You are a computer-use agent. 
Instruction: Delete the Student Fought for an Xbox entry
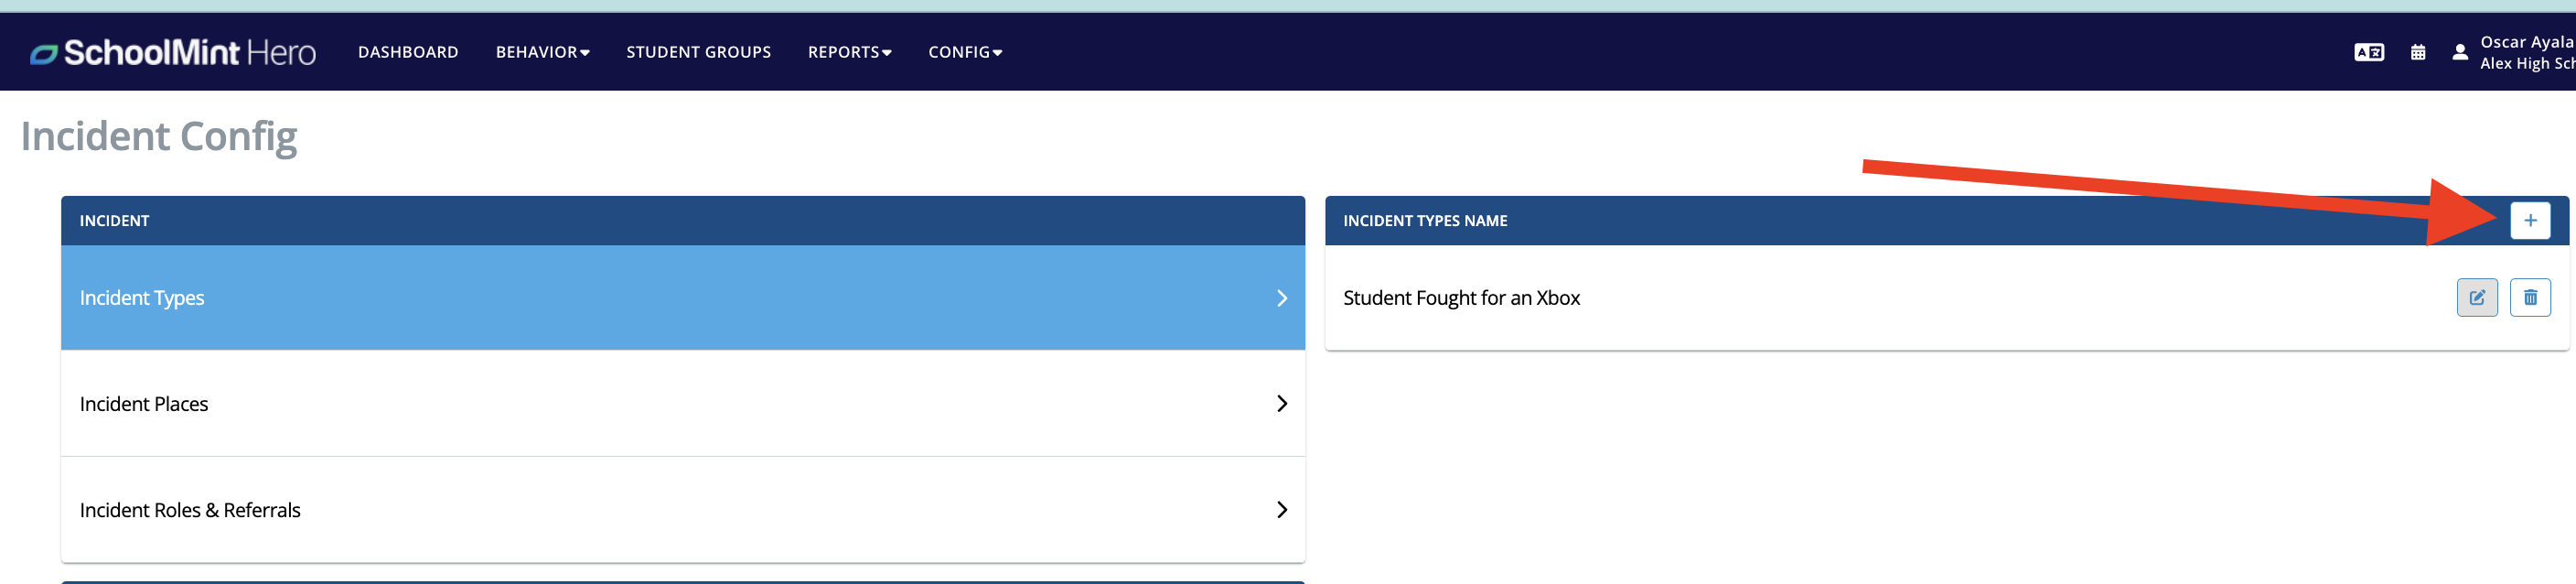(x=2529, y=297)
